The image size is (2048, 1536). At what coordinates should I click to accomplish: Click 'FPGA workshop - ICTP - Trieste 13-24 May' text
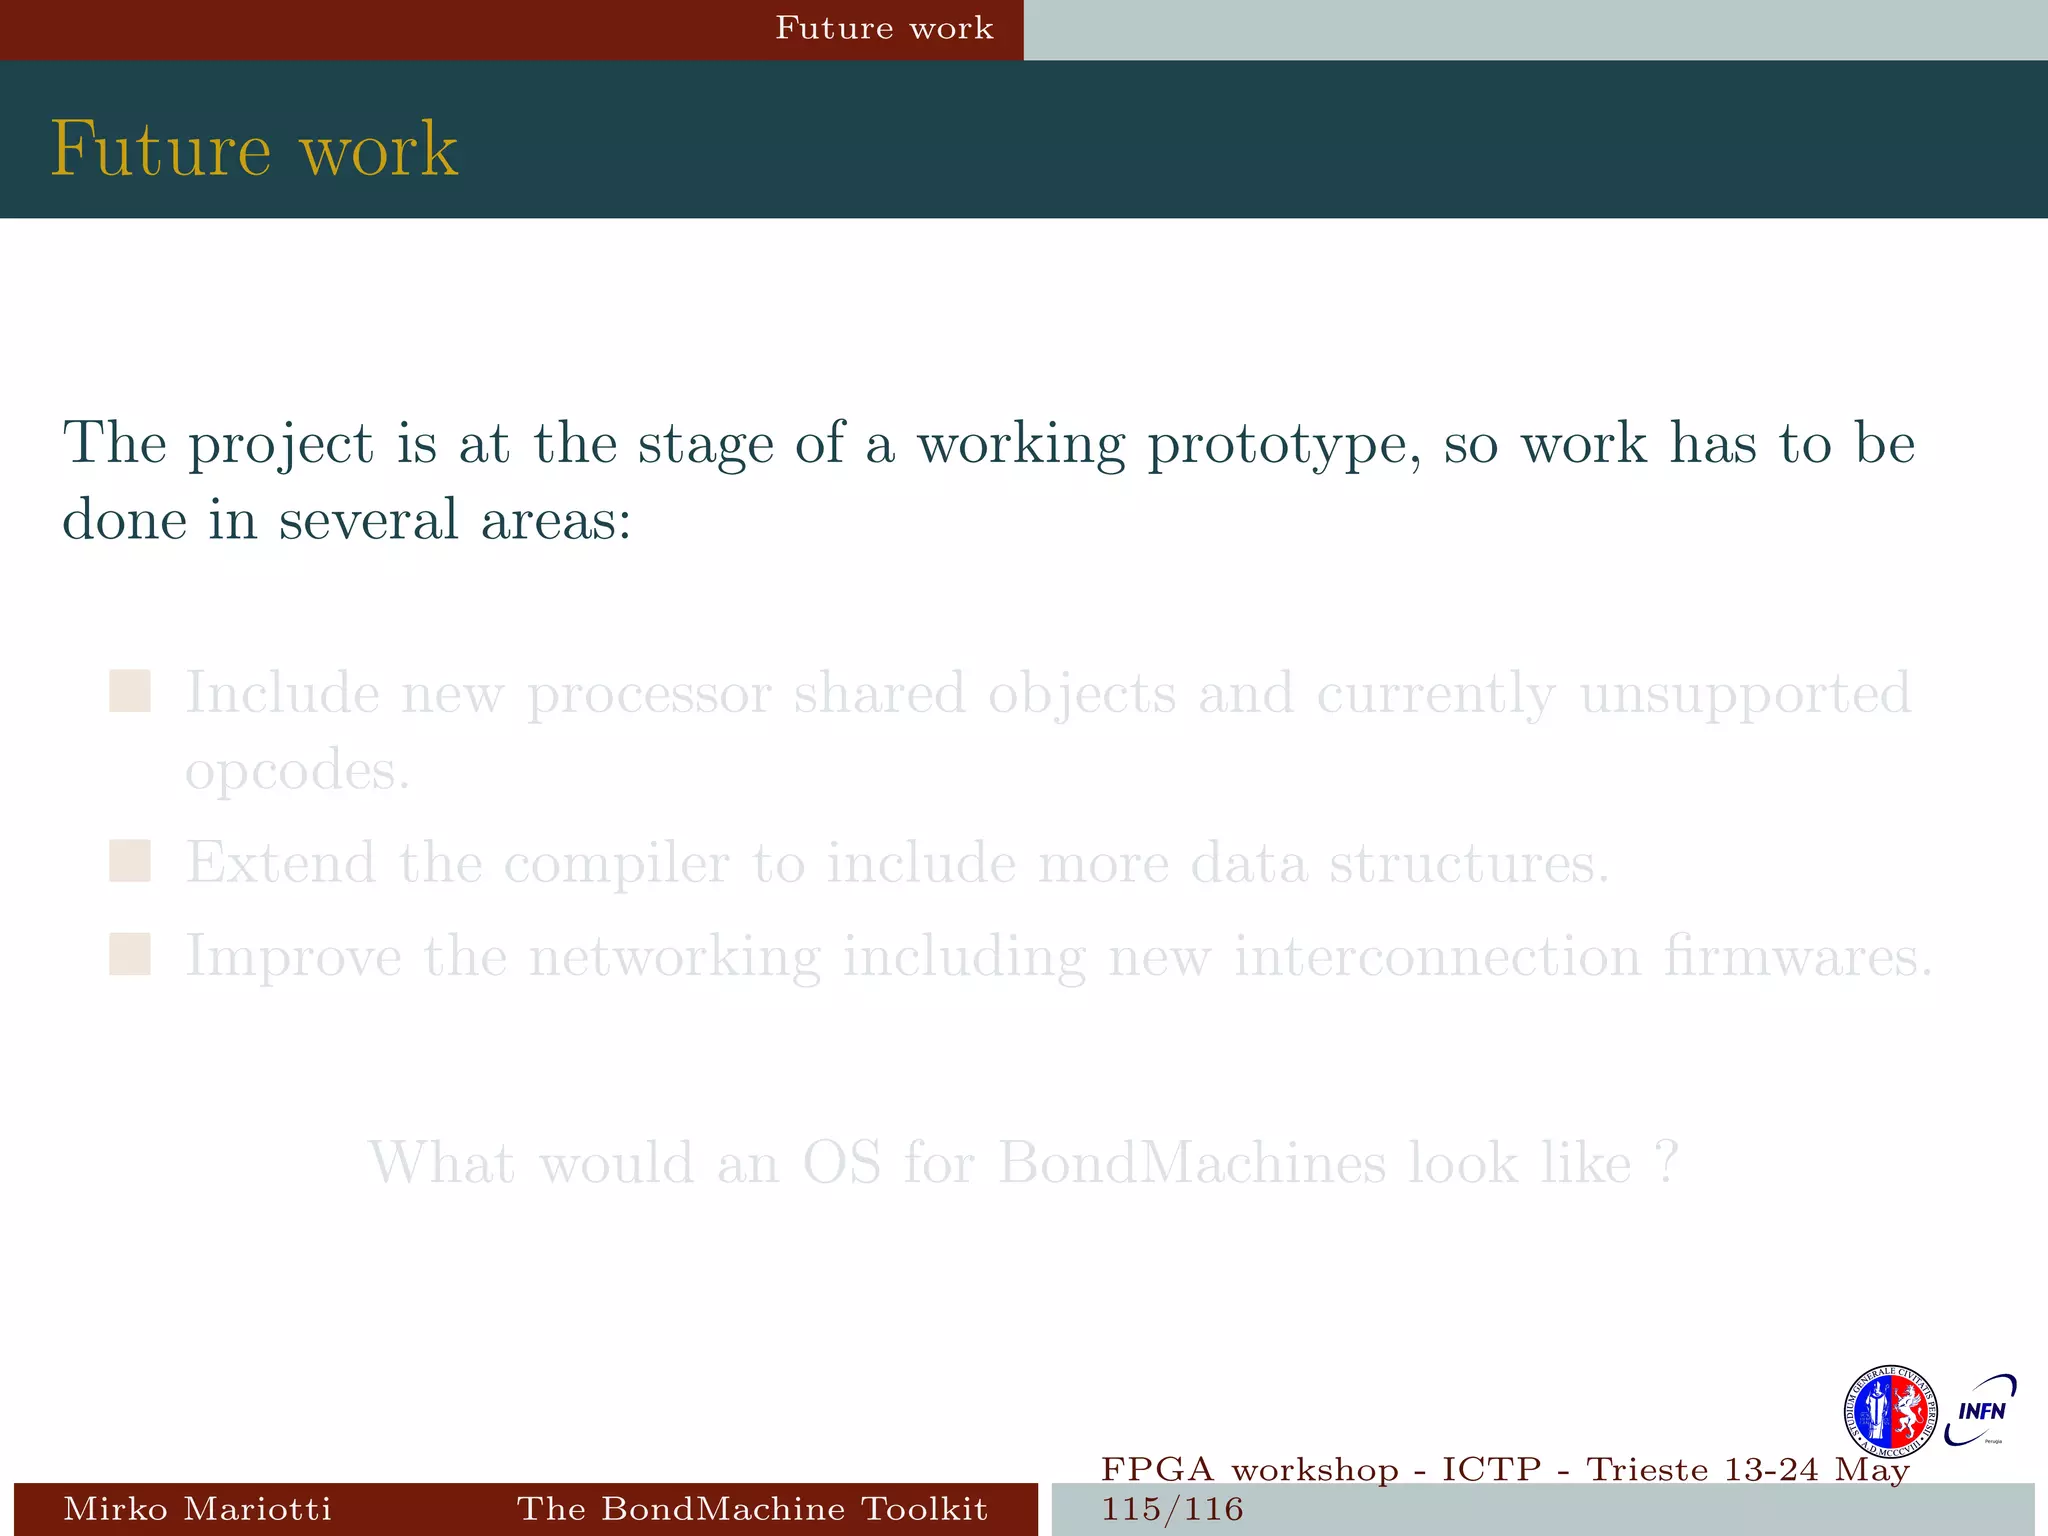coord(1505,1469)
